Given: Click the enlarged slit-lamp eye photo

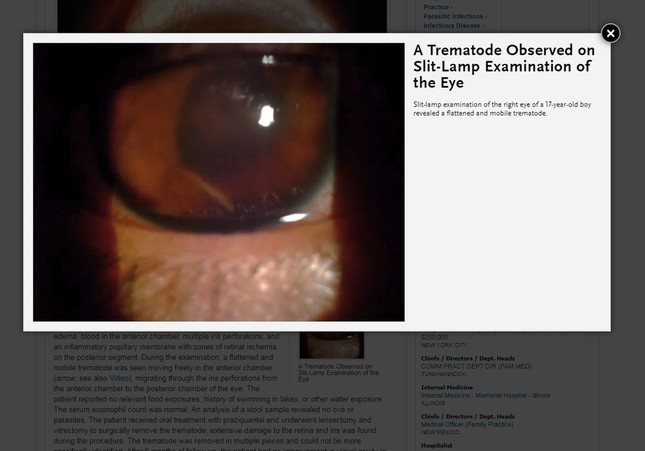Looking at the screenshot, I should 218,182.
